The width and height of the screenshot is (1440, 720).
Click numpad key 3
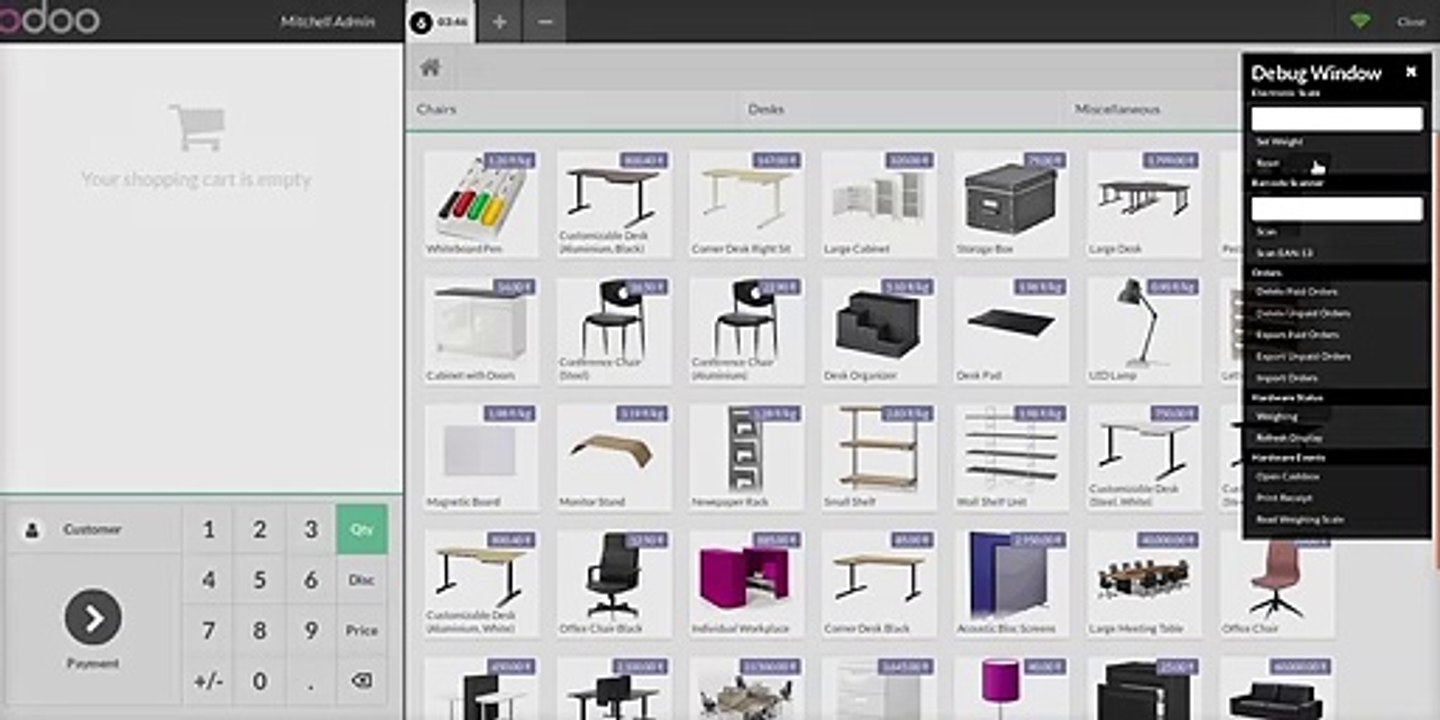pyautogui.click(x=311, y=529)
